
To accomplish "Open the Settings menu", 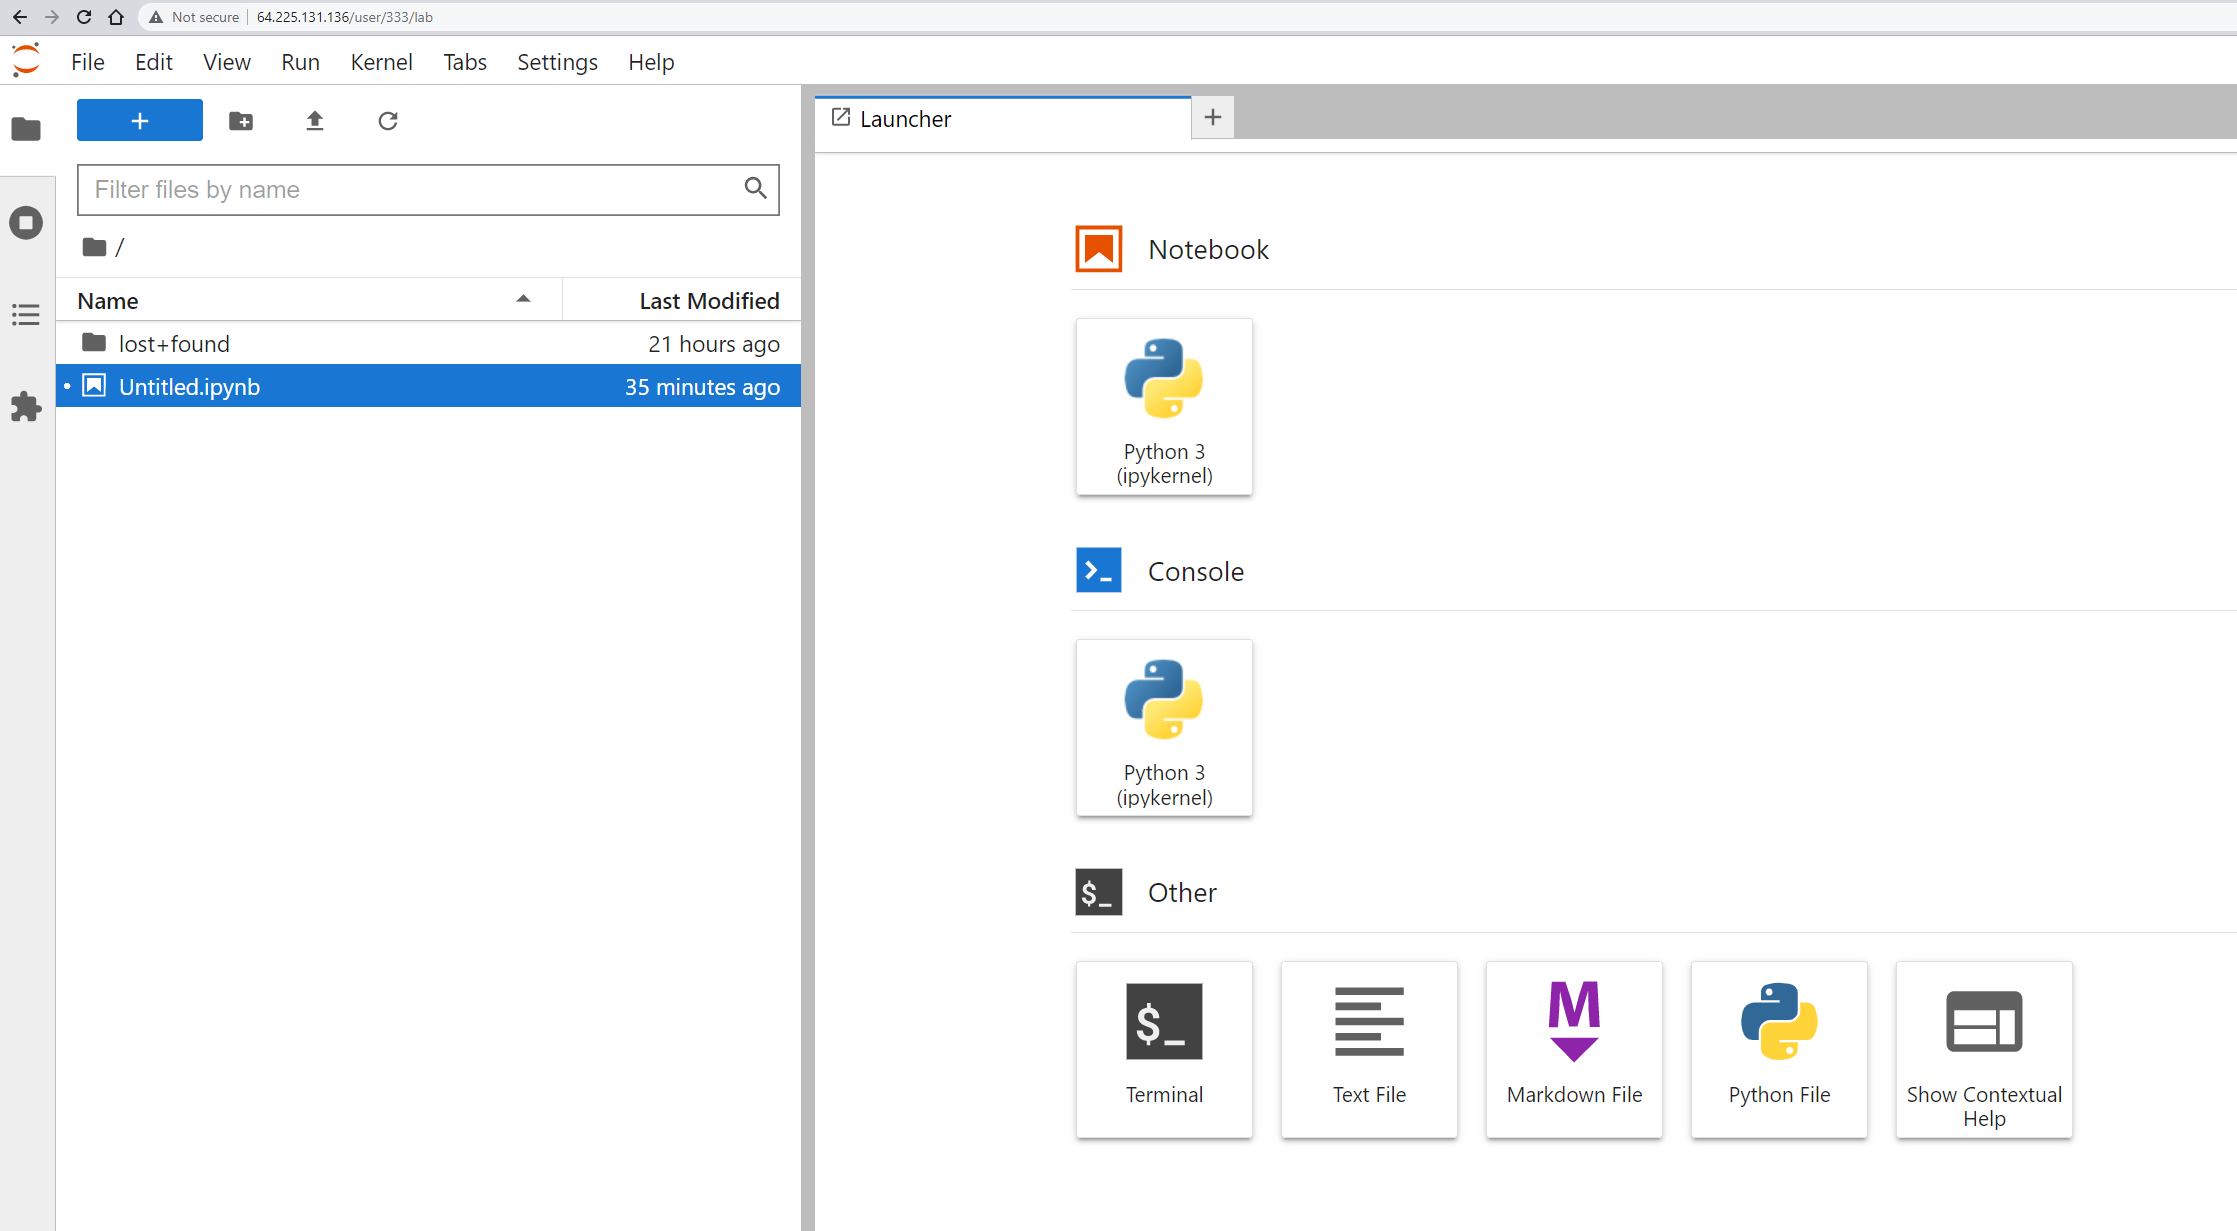I will 557,62.
